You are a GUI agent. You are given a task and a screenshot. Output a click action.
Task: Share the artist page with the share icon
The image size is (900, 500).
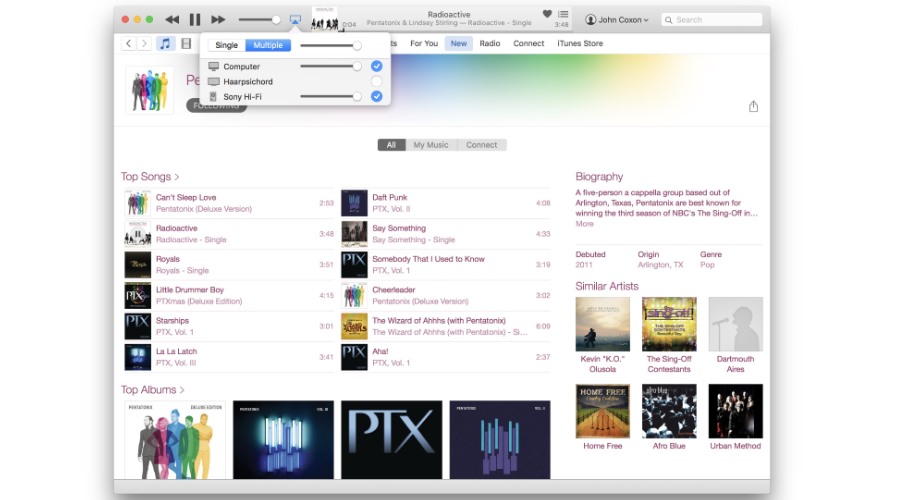pyautogui.click(x=753, y=106)
